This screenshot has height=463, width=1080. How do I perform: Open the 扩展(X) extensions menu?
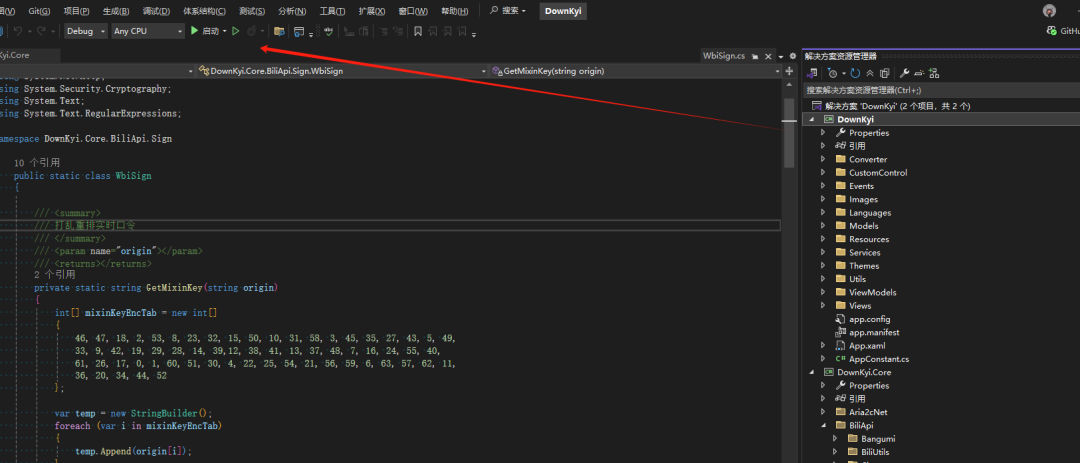coord(372,12)
